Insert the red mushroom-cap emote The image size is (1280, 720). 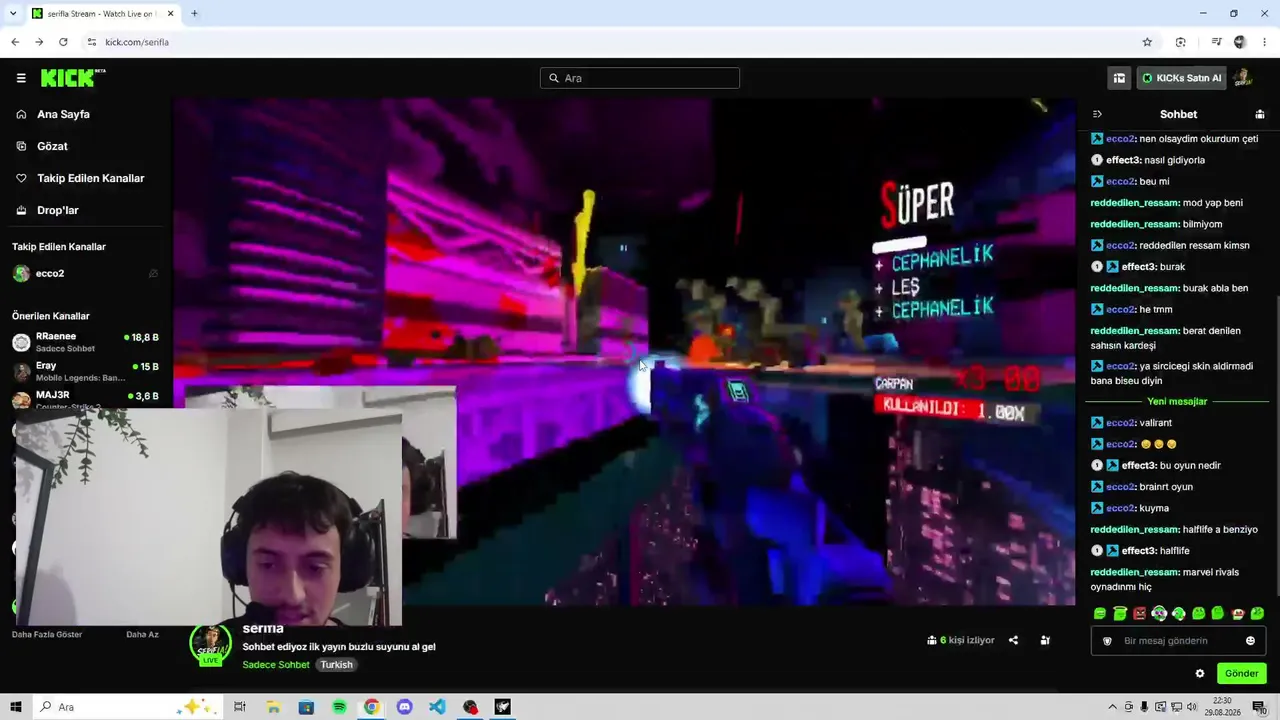click(x=1238, y=613)
